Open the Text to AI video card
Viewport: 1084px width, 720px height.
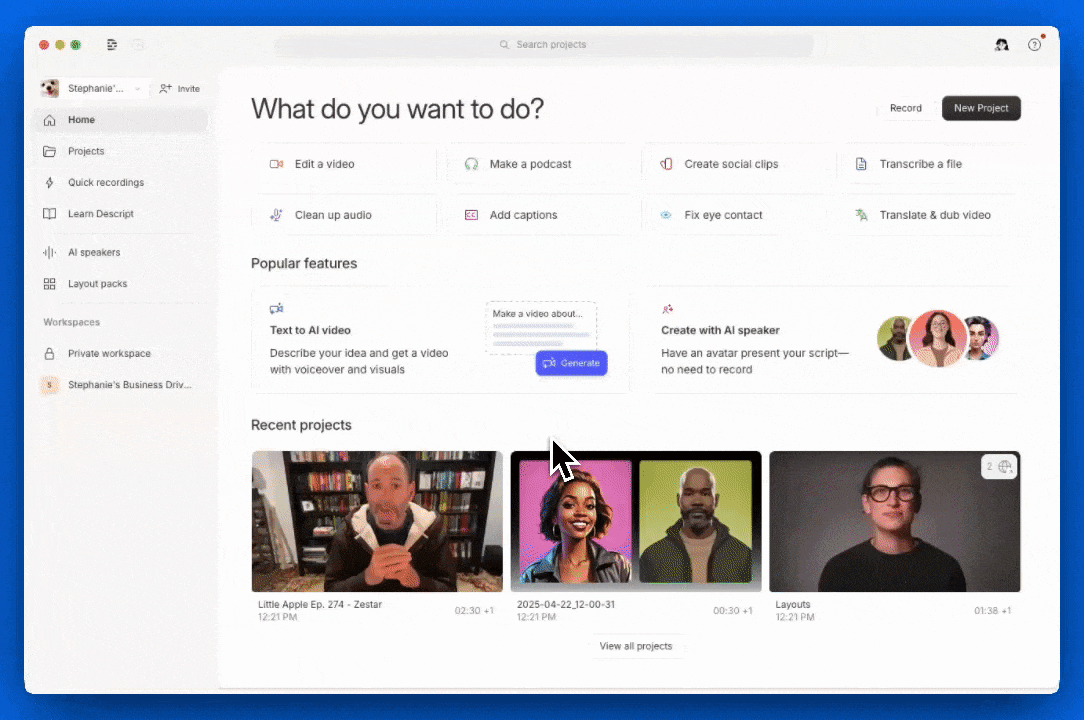click(440, 340)
